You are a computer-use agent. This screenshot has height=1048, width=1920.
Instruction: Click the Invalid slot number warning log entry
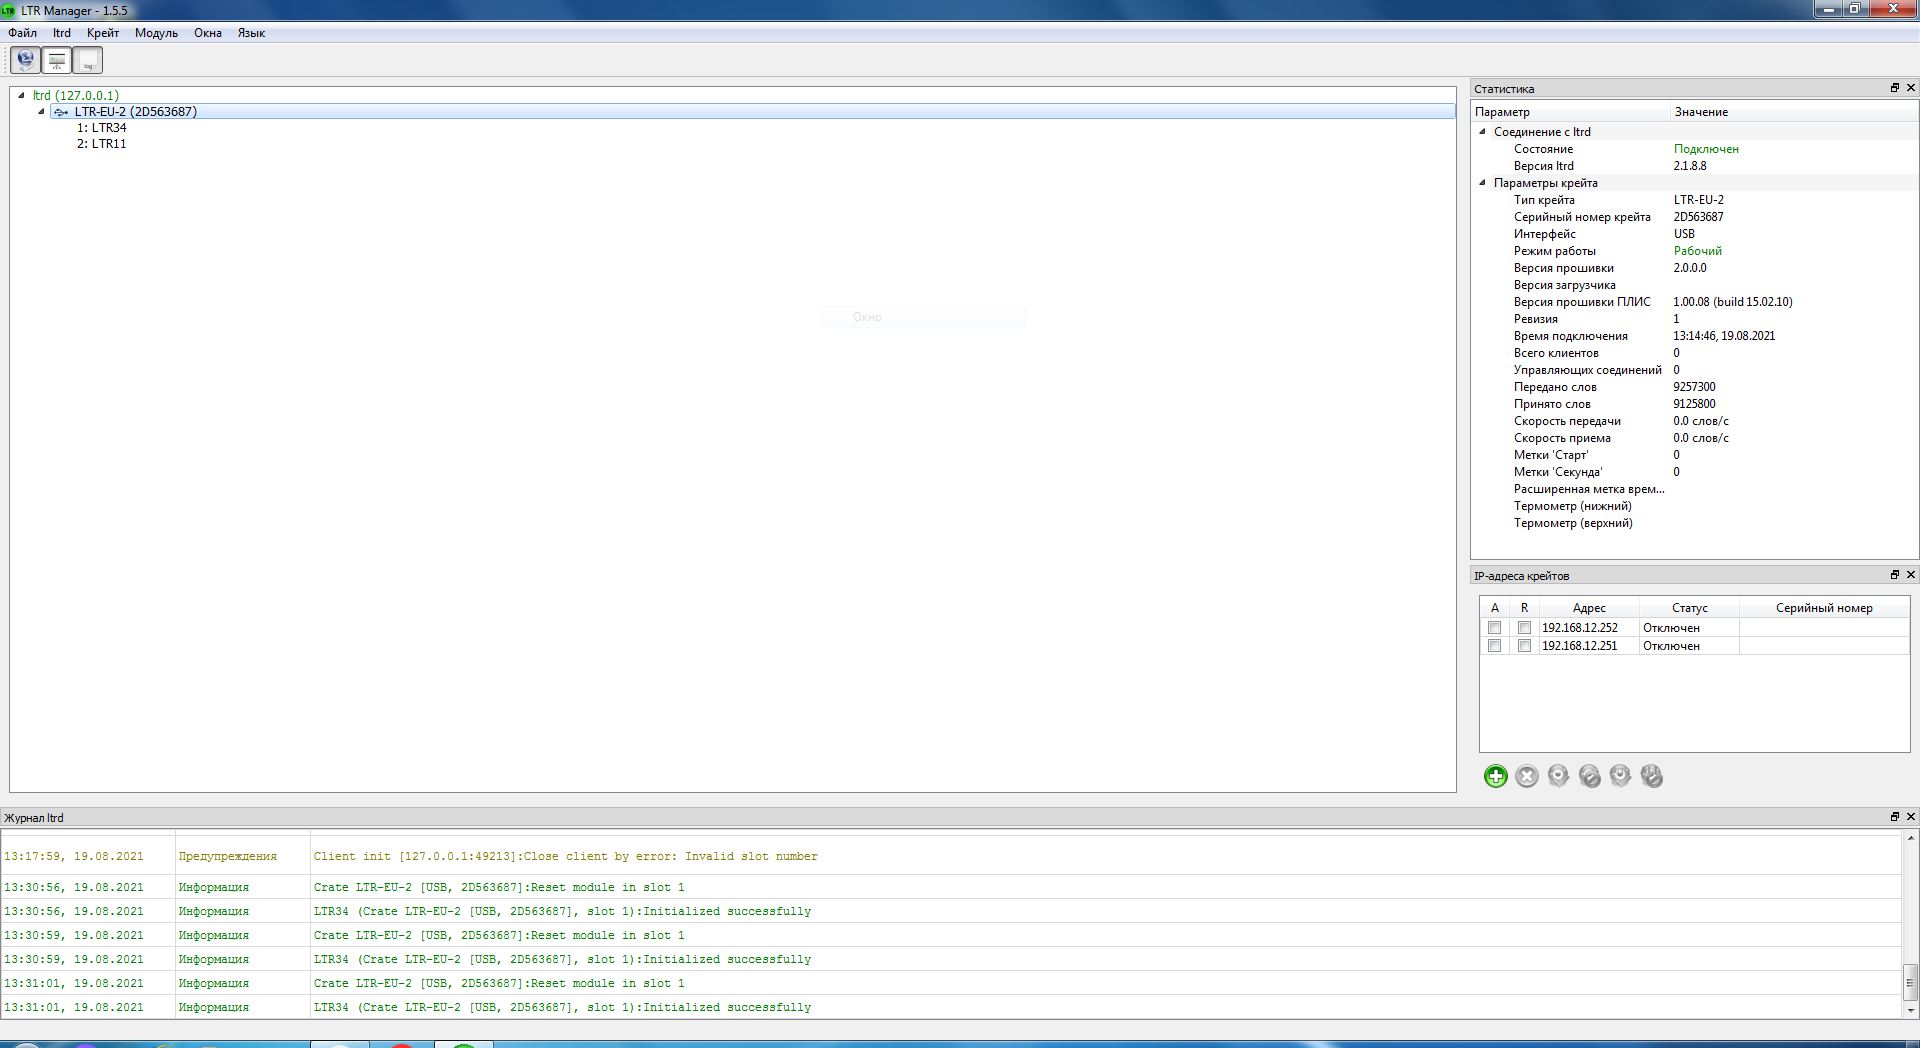pos(566,857)
